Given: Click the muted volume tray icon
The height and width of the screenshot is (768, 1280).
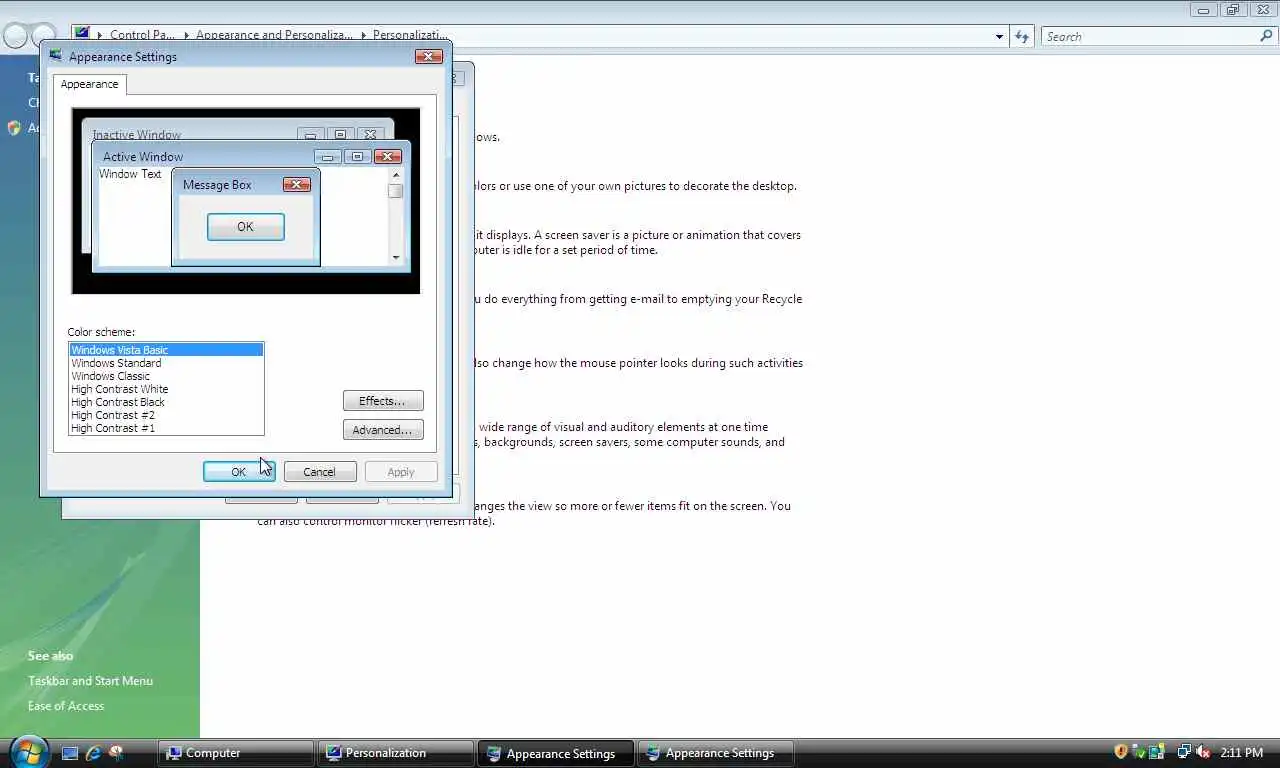Looking at the screenshot, I should (x=1203, y=752).
